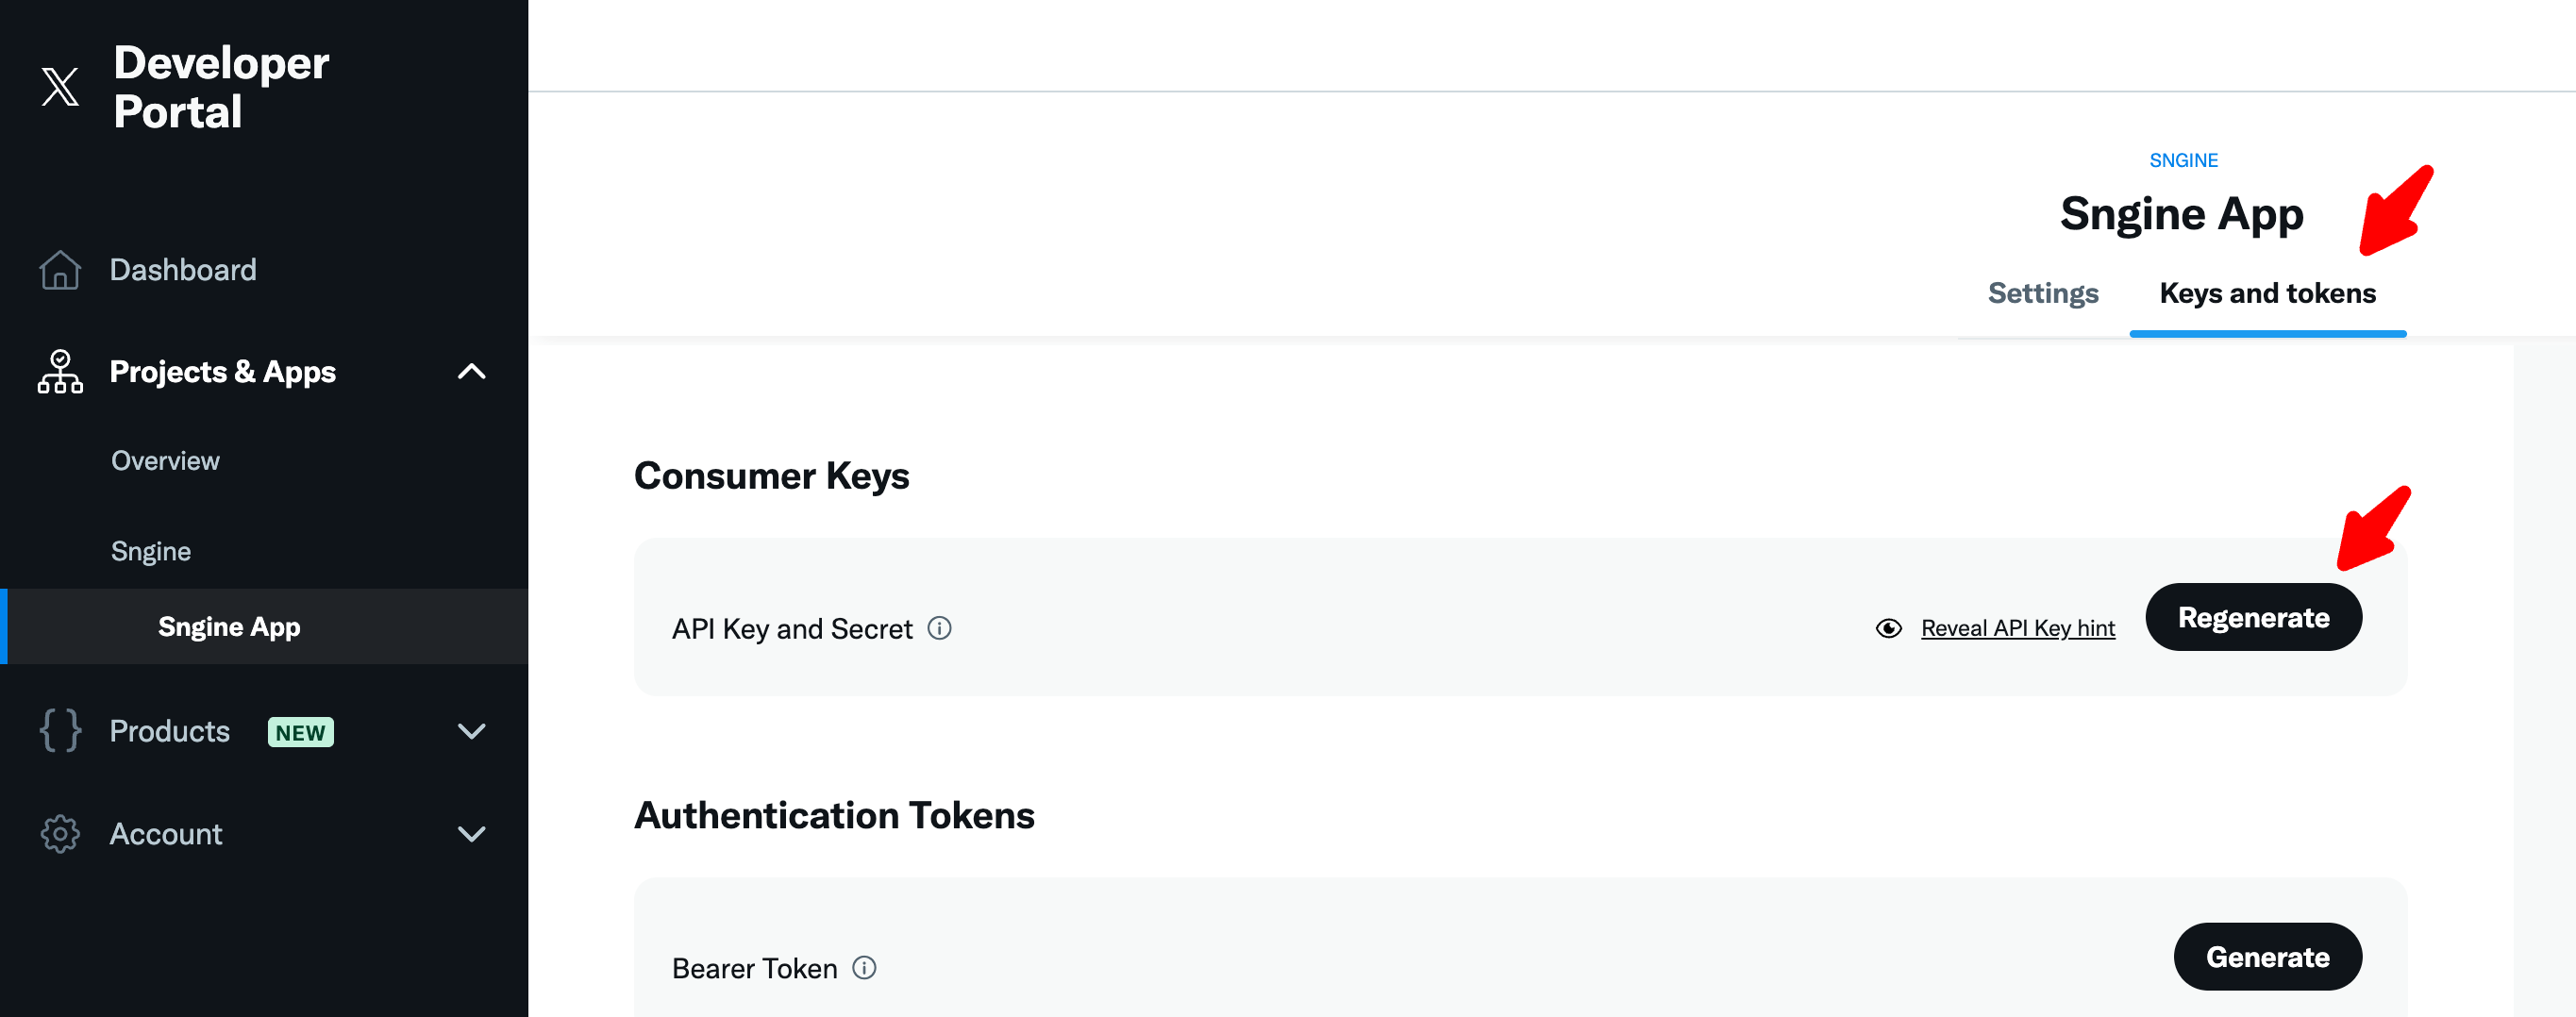Click info icon beside Bearer Token

tap(864, 968)
